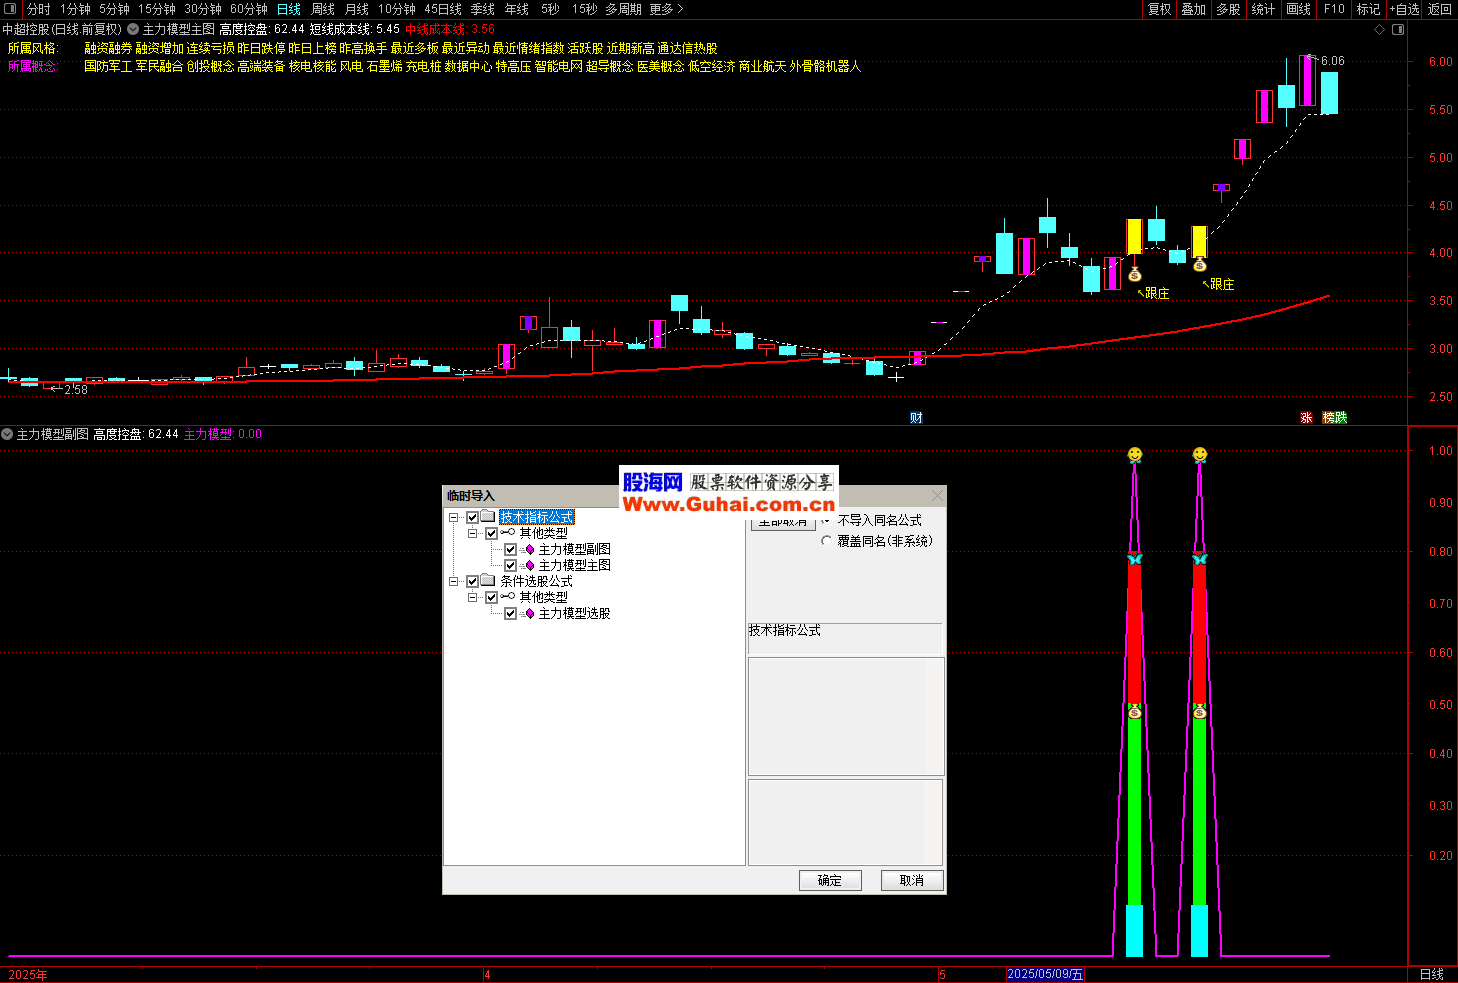The height and width of the screenshot is (983, 1458).
Task: Click the left money bag signal icon
Action: [x=1134, y=274]
